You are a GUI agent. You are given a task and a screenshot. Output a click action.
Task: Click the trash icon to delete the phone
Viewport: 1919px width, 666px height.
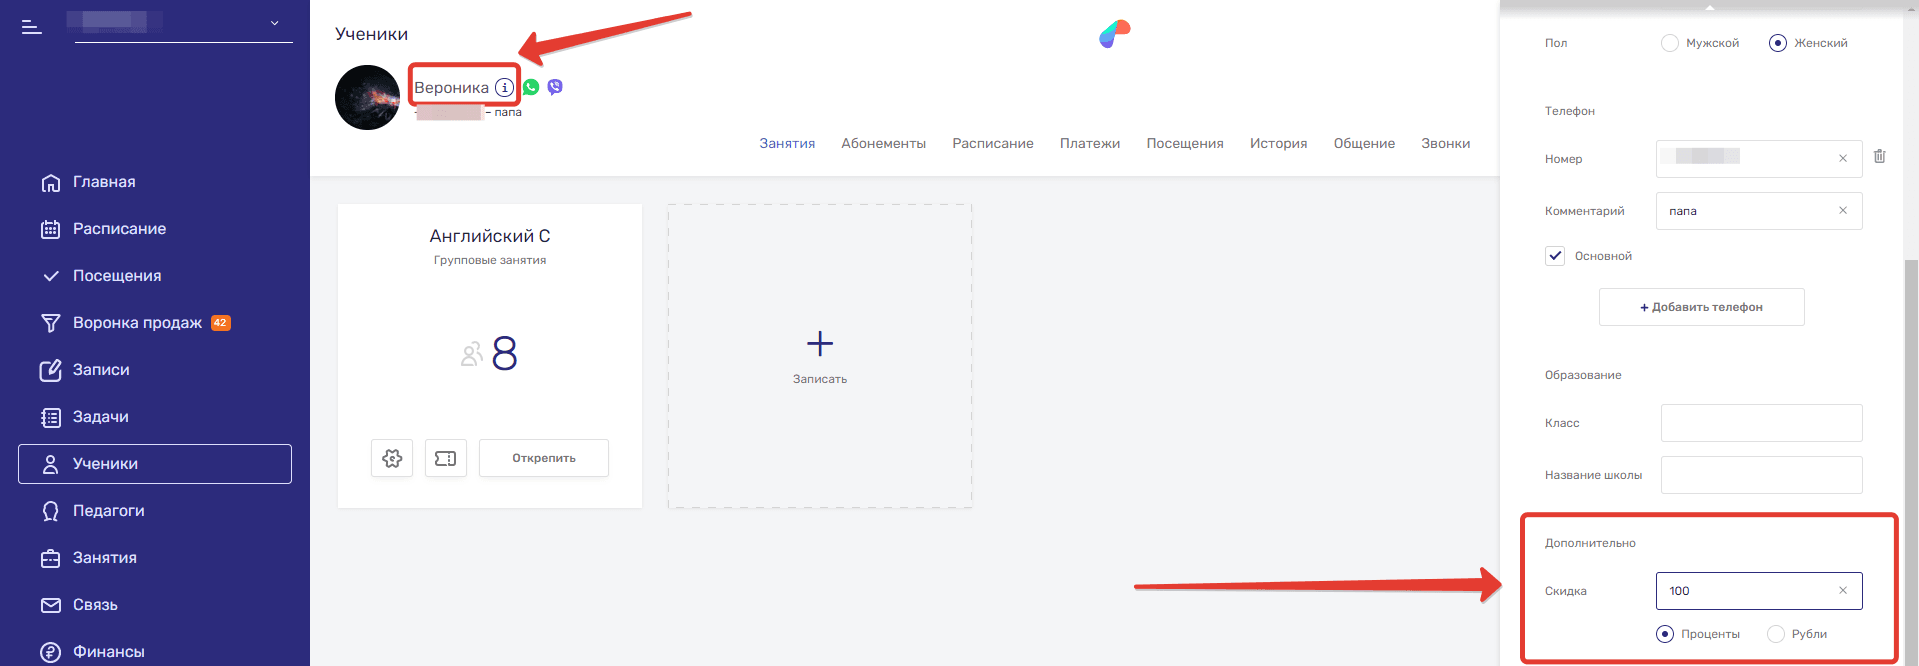1879,157
